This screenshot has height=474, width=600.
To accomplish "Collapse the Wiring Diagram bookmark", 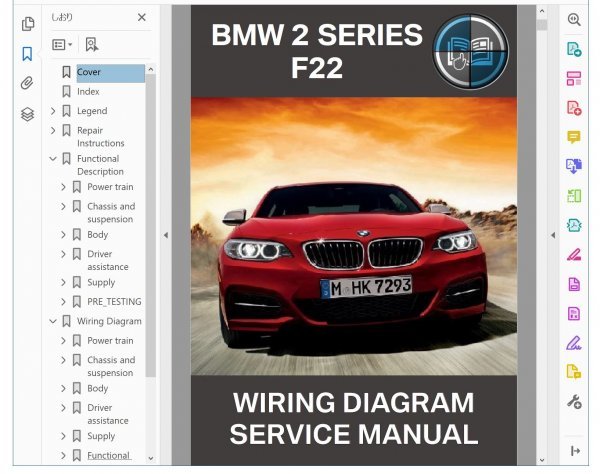I will tap(53, 321).
